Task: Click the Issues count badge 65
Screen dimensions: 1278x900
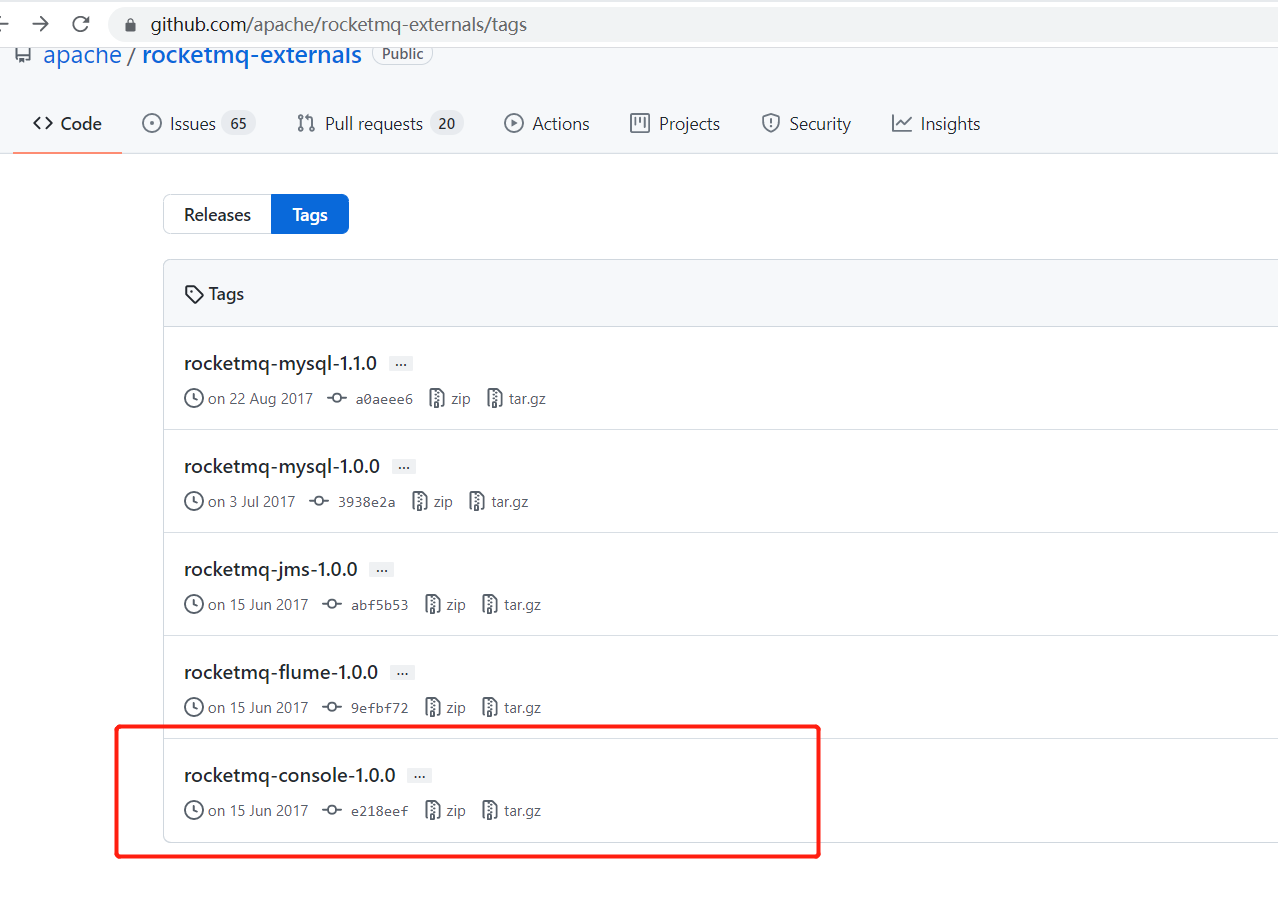Action: click(238, 124)
